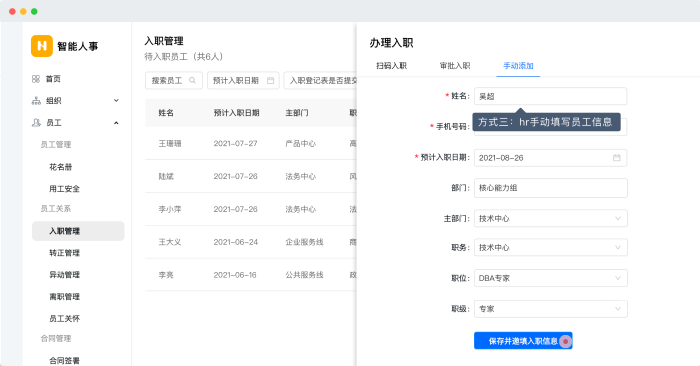Open 首页 in the sidebar

tap(53, 79)
